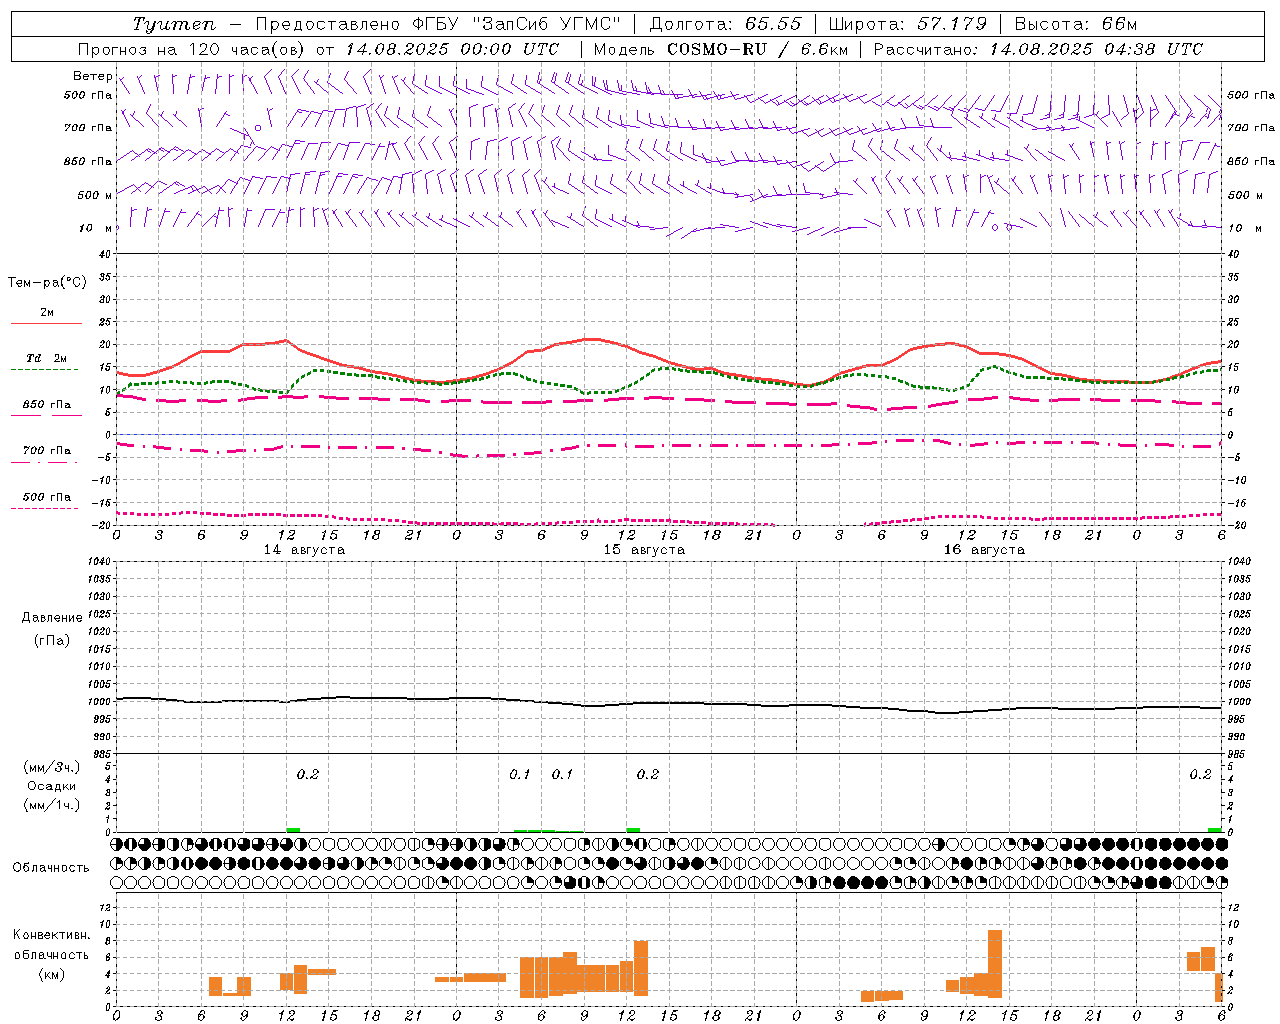This screenshot has width=1280, height=1024.
Task: Click the "(мм/1ч.)" precipitation unit label
Action: point(52,805)
